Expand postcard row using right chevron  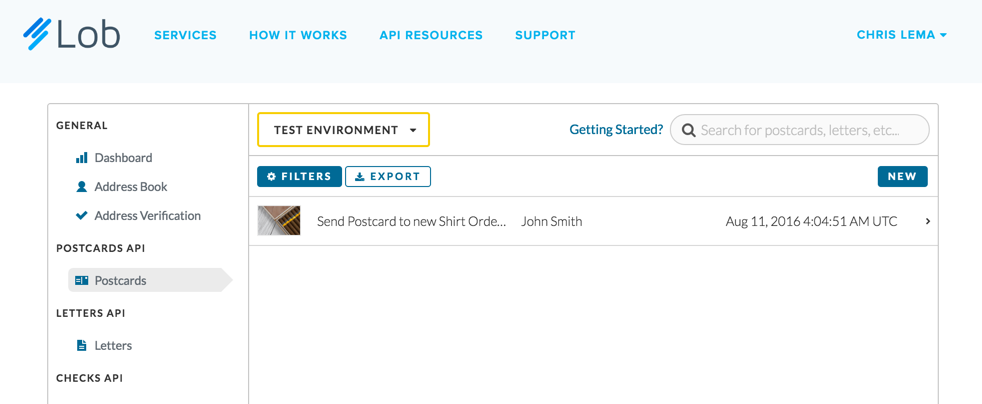tap(928, 221)
